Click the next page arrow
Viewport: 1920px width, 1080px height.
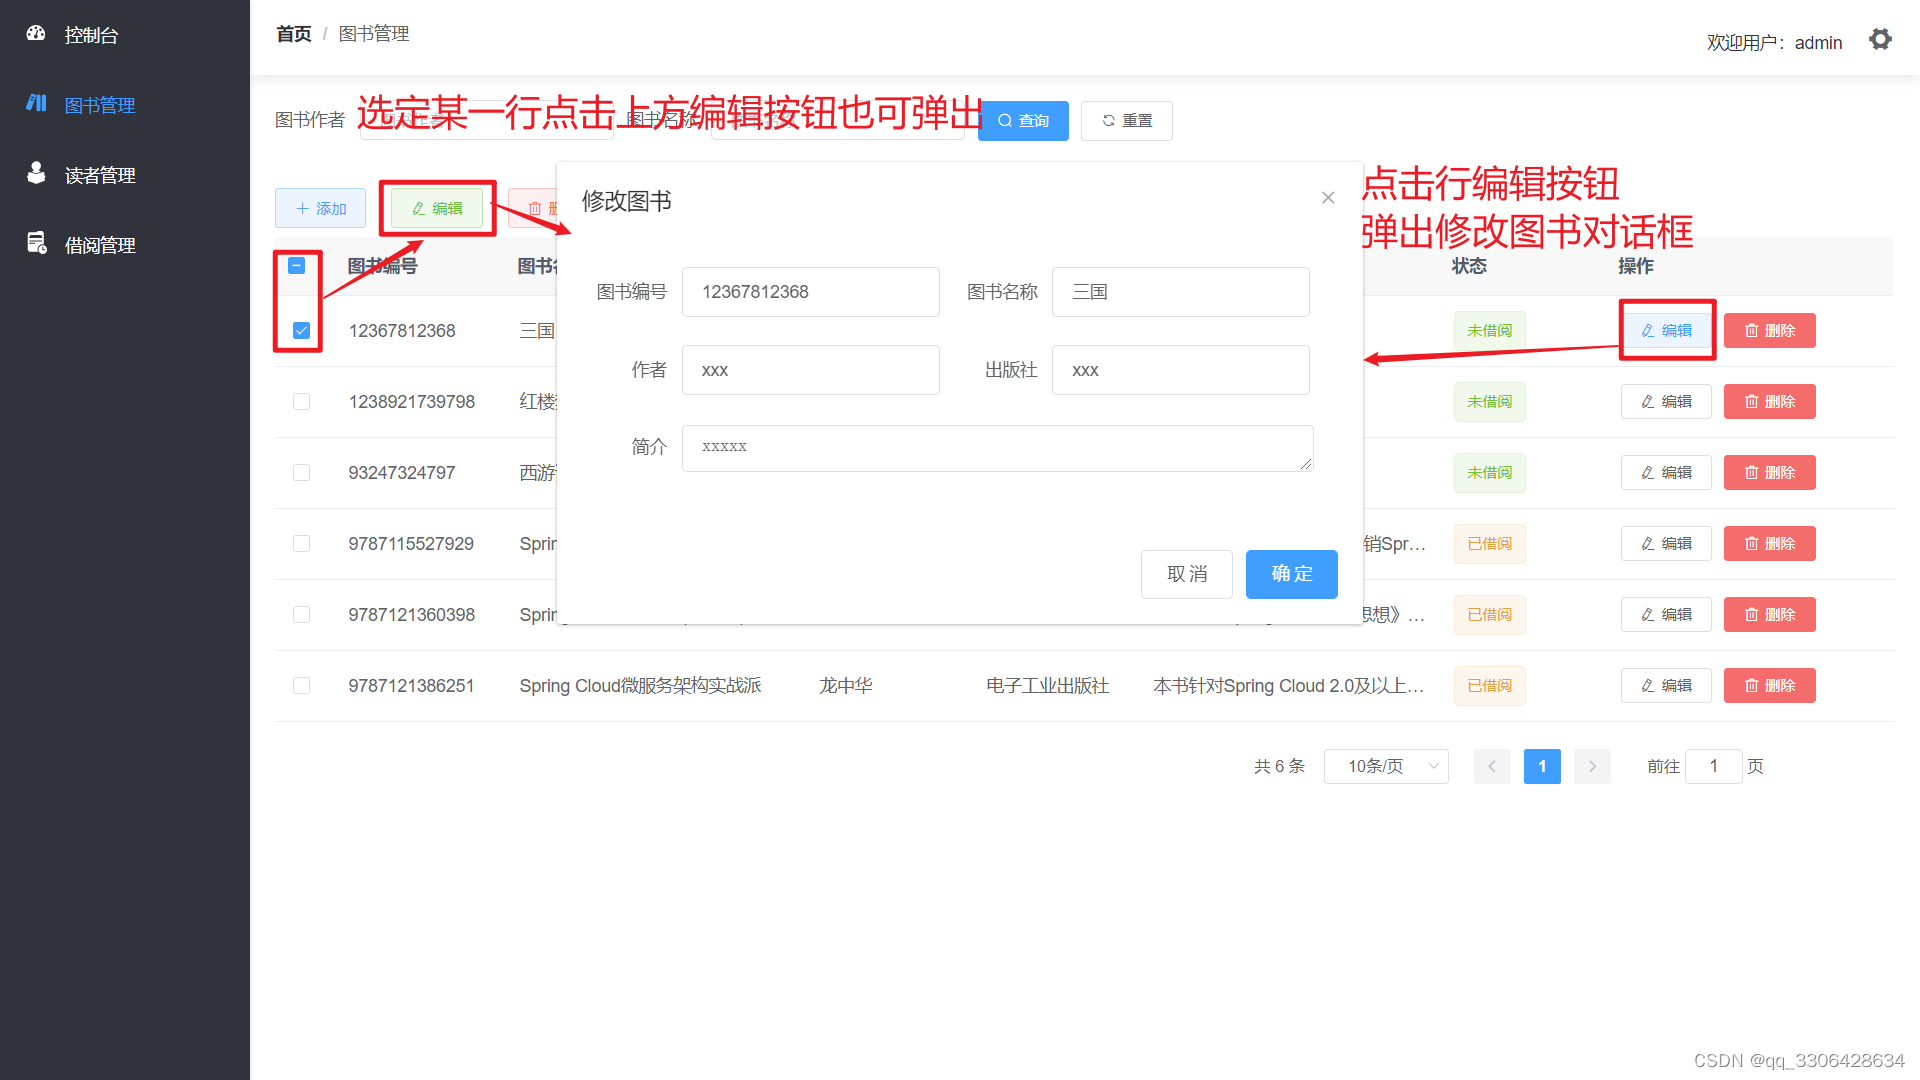coord(1592,767)
